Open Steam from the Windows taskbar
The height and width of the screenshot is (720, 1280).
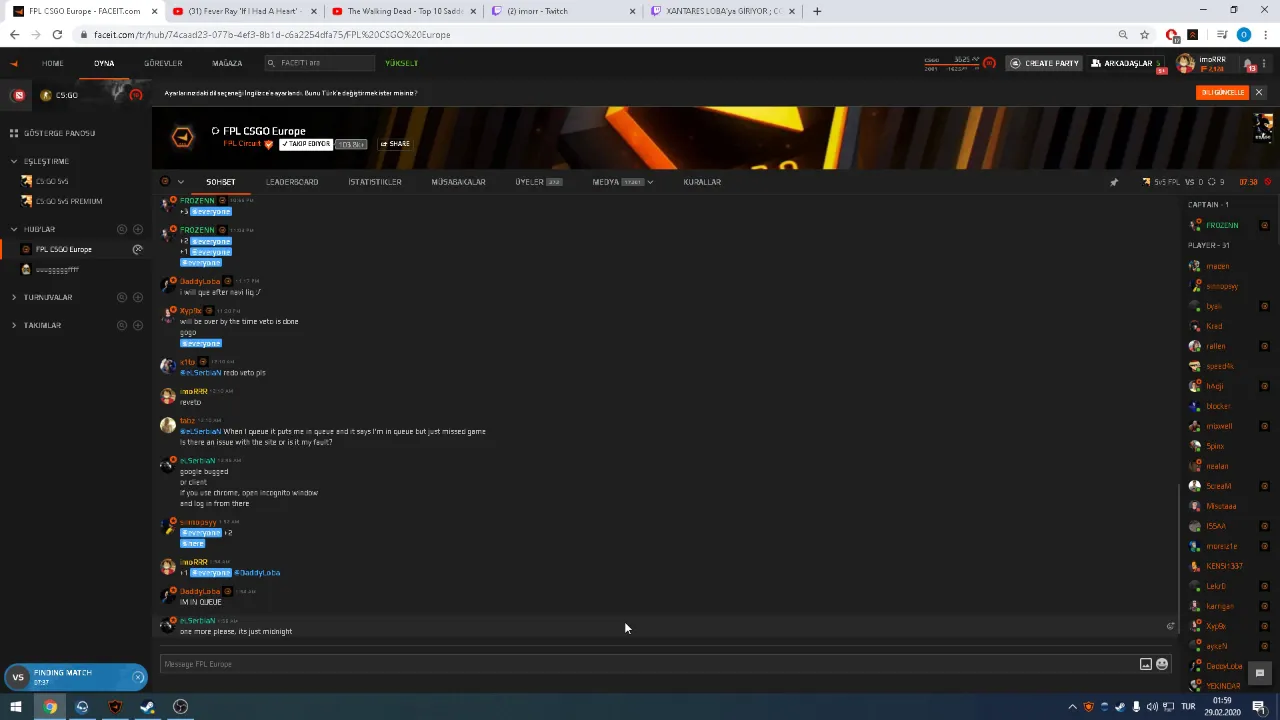point(147,707)
